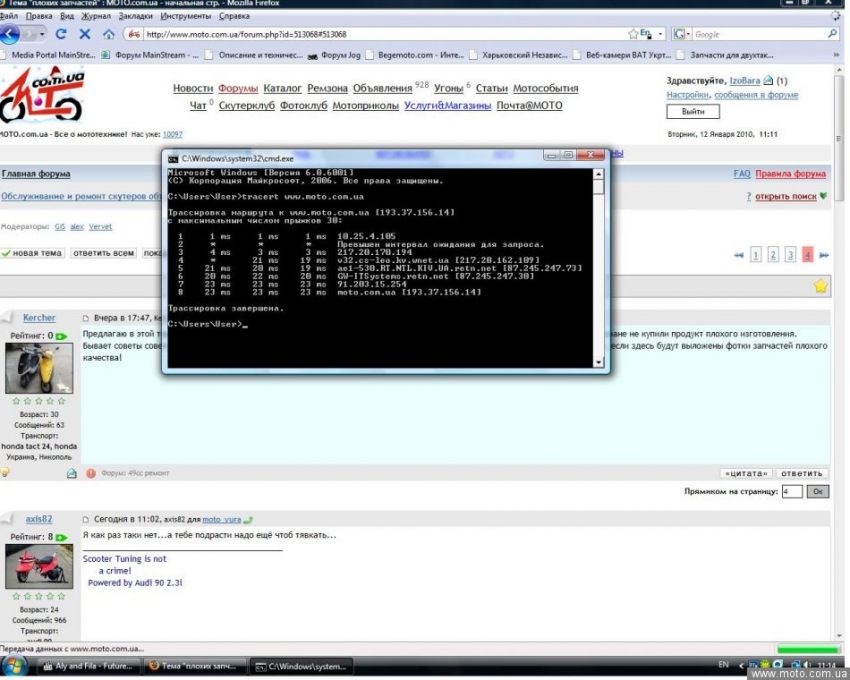The width and height of the screenshot is (850, 680).
Task: Go to forum page 1
Action: [756, 254]
